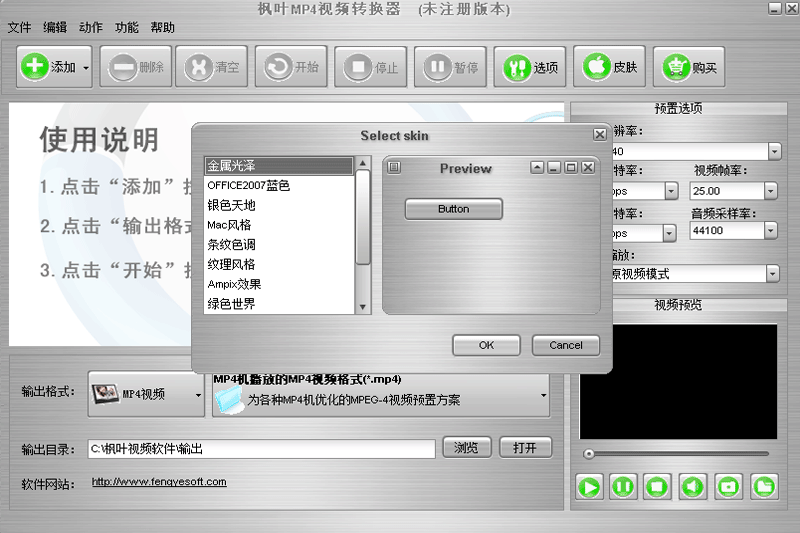800x533 pixels.
Task: Toggle the preview mute speaker icon
Action: [693, 487]
